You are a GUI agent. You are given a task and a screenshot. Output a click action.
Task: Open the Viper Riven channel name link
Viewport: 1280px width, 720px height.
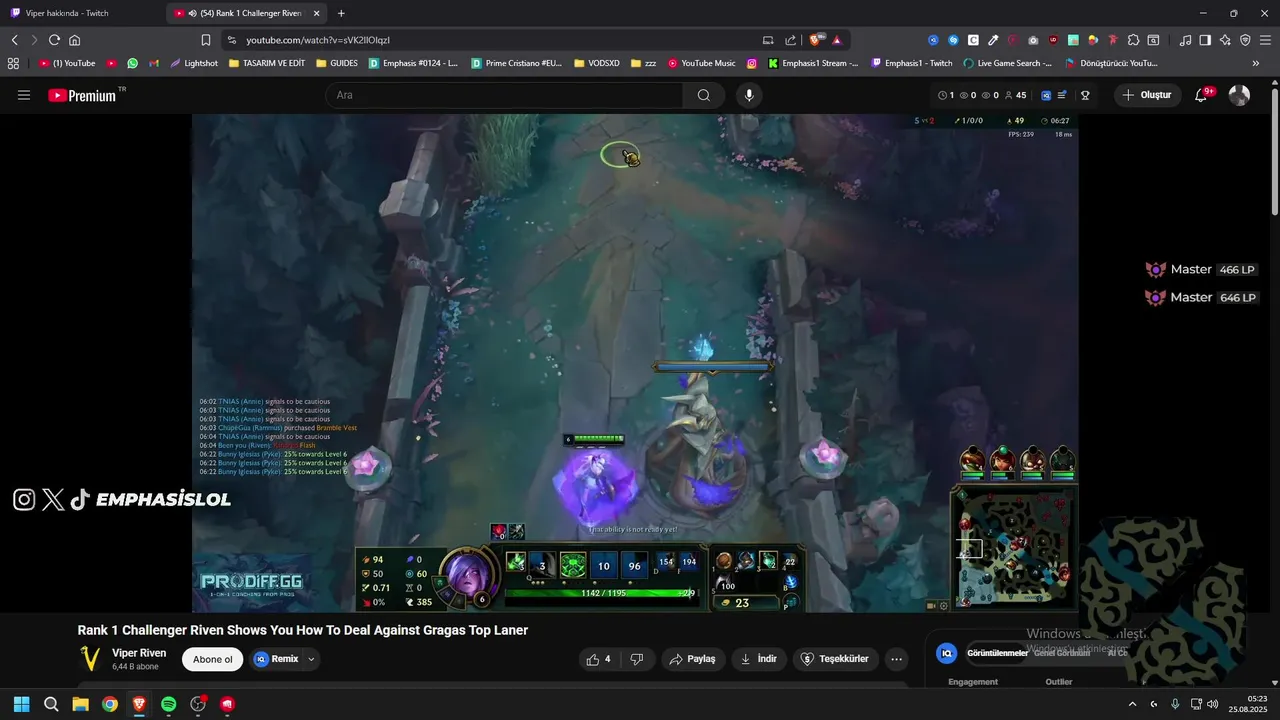point(139,653)
